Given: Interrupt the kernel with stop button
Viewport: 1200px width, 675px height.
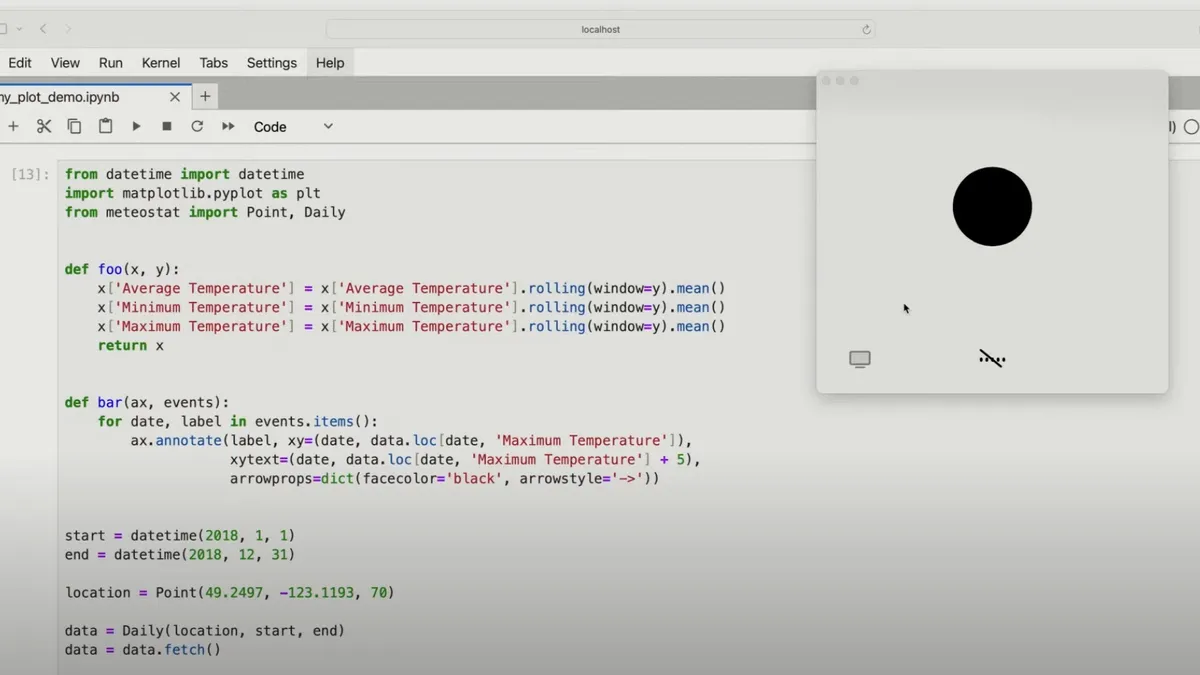Looking at the screenshot, I should [x=167, y=127].
